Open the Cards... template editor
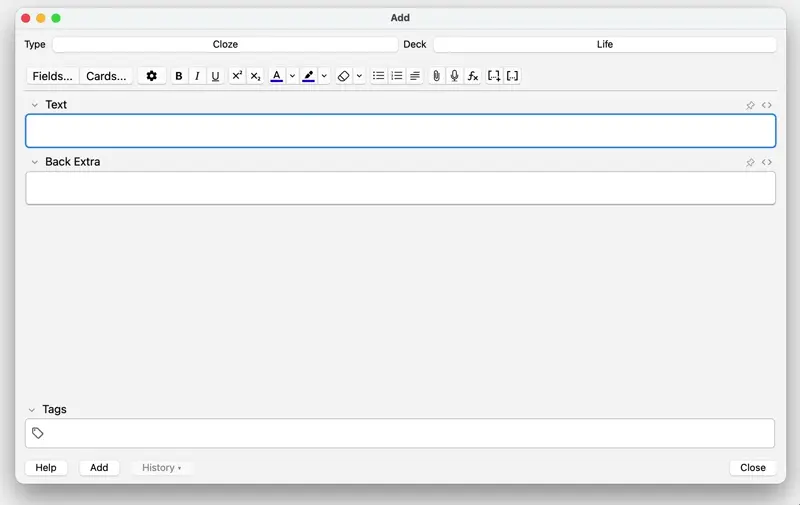Image resolution: width=800 pixels, height=505 pixels. 106,76
